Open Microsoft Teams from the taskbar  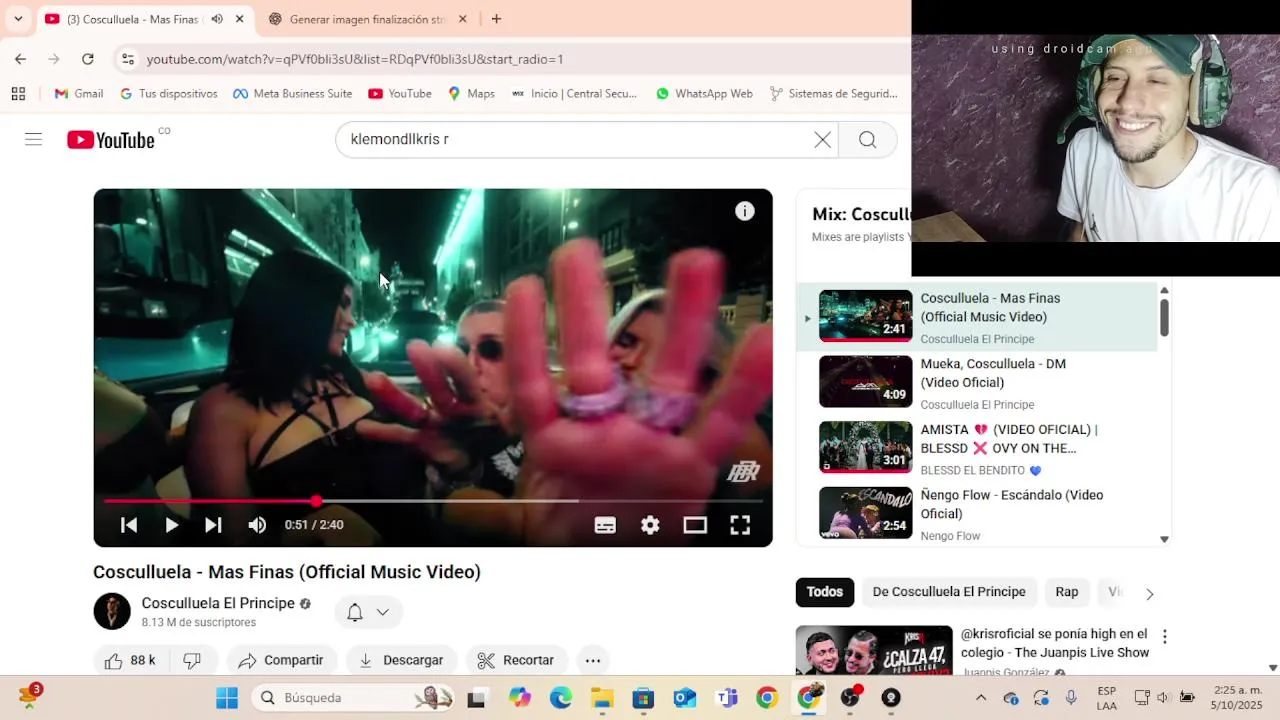click(x=727, y=698)
